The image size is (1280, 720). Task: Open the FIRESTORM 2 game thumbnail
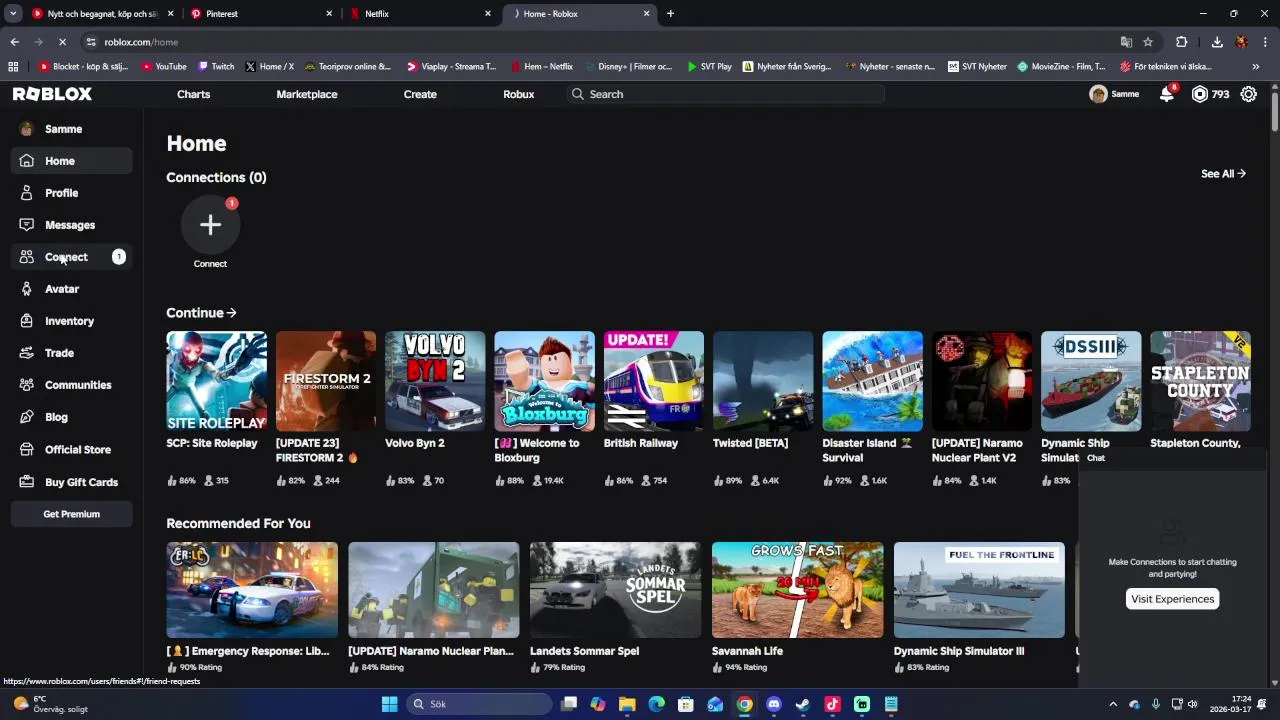click(x=326, y=381)
